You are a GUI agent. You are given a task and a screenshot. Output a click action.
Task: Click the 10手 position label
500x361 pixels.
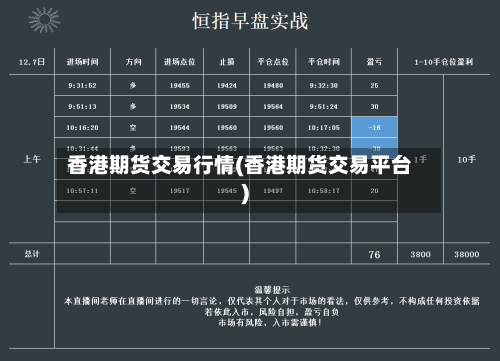click(x=467, y=159)
